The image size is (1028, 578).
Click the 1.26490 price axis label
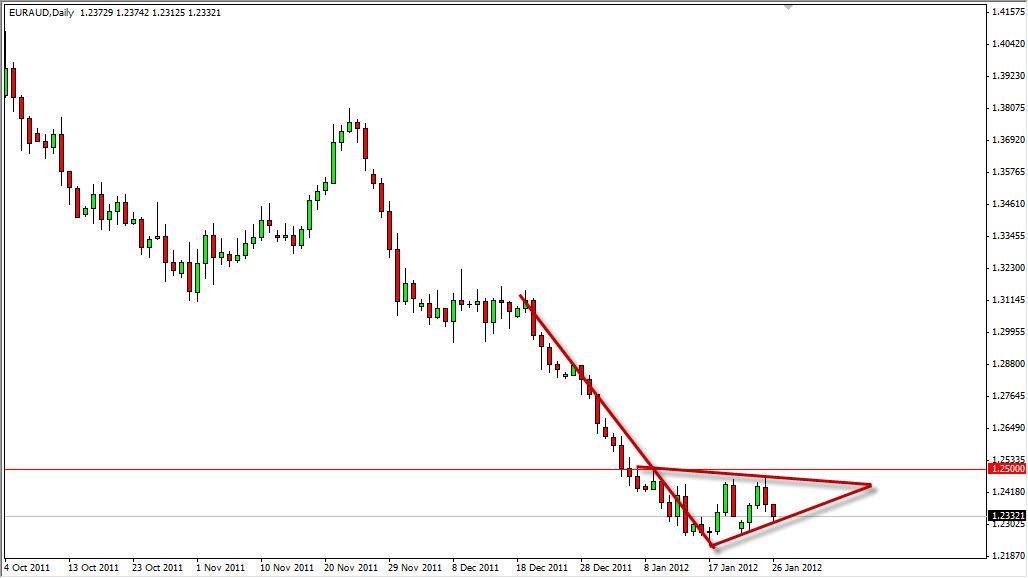1008,428
